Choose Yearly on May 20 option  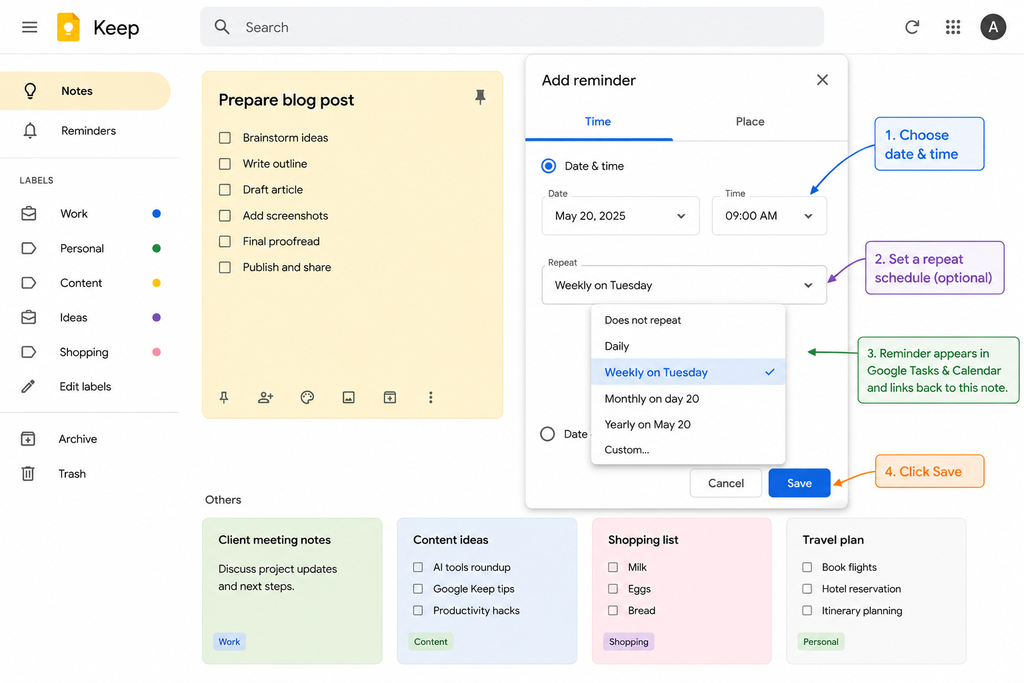coord(688,424)
